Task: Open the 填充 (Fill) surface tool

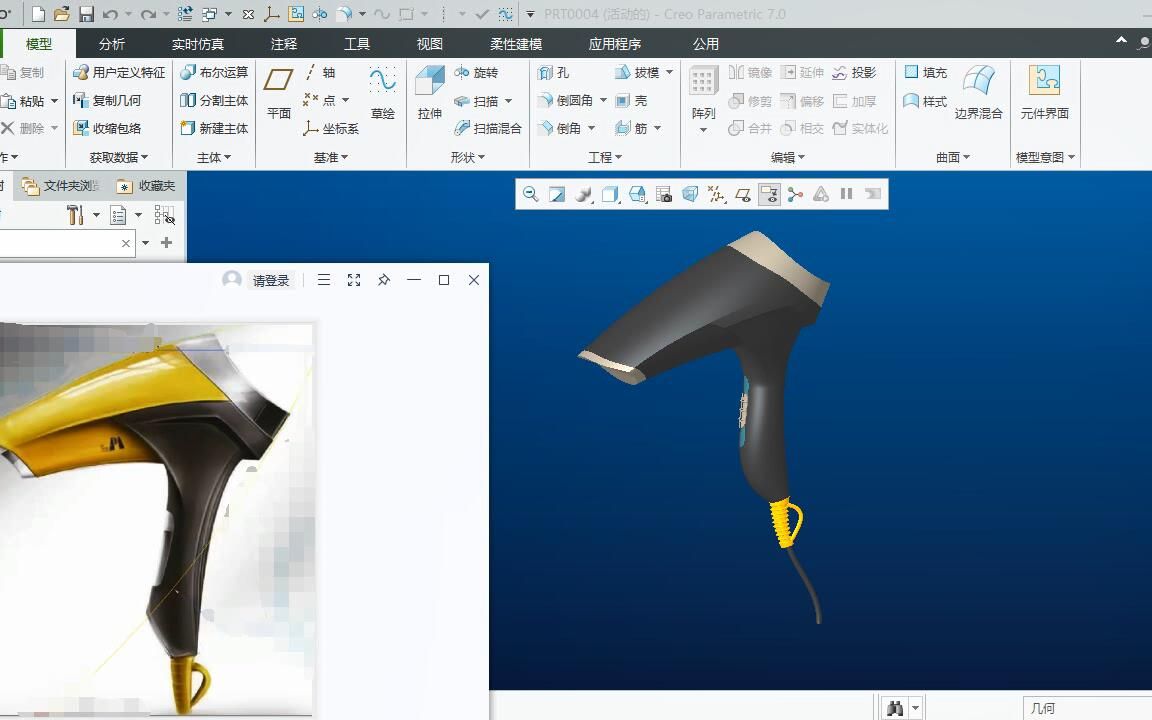Action: tap(926, 73)
